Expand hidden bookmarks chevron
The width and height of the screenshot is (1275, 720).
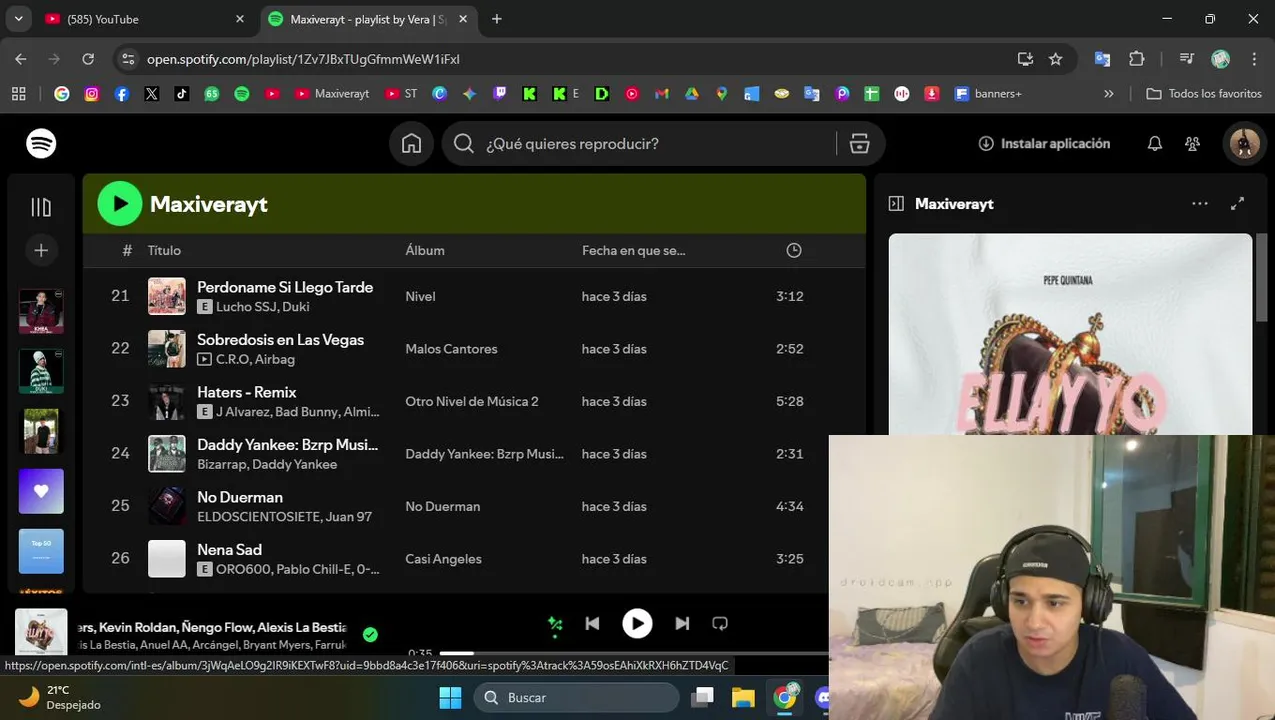[1108, 94]
